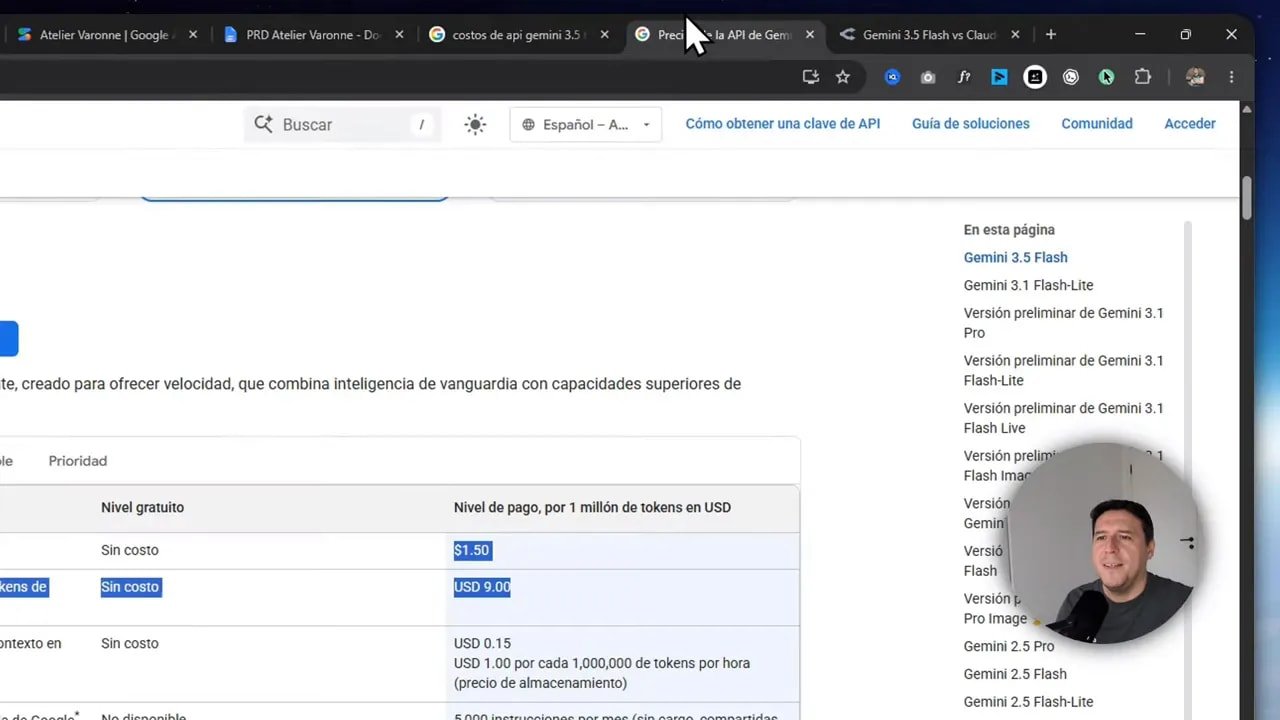Screen dimensions: 1280x720
Task: Open Chrome's three-dot menu
Action: [x=1231, y=77]
